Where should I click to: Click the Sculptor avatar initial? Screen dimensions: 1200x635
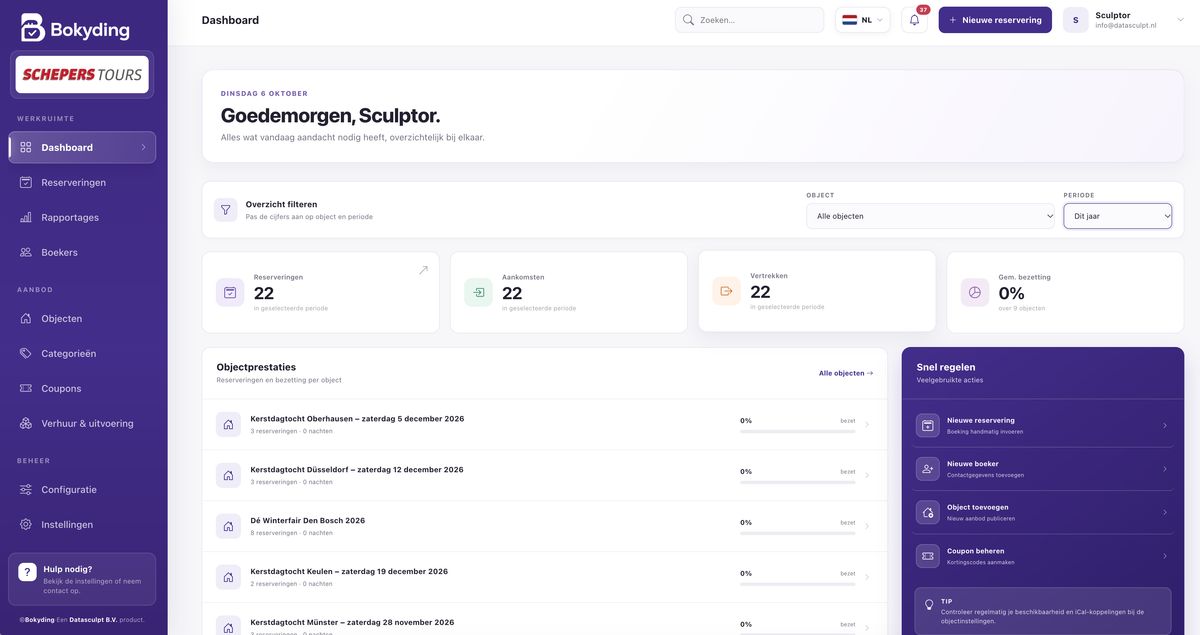(x=1076, y=20)
